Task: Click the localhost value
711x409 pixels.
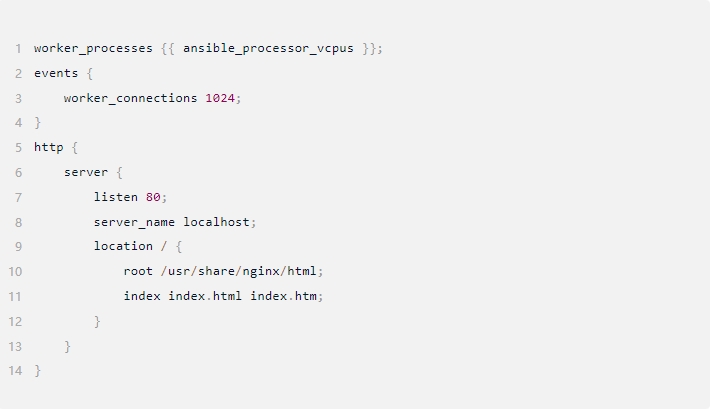Action: click(x=216, y=222)
